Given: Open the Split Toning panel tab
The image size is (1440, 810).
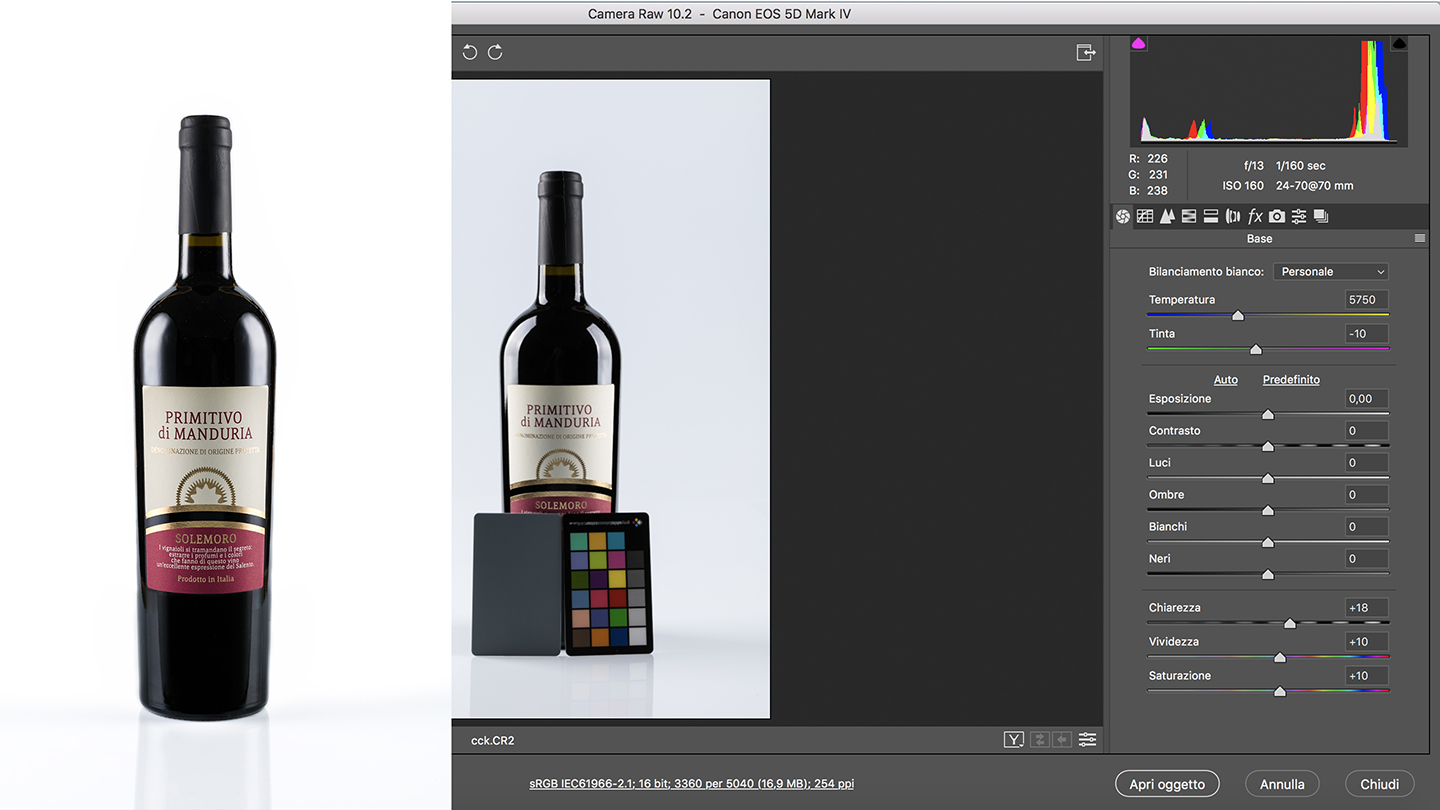Looking at the screenshot, I should click(x=1211, y=216).
